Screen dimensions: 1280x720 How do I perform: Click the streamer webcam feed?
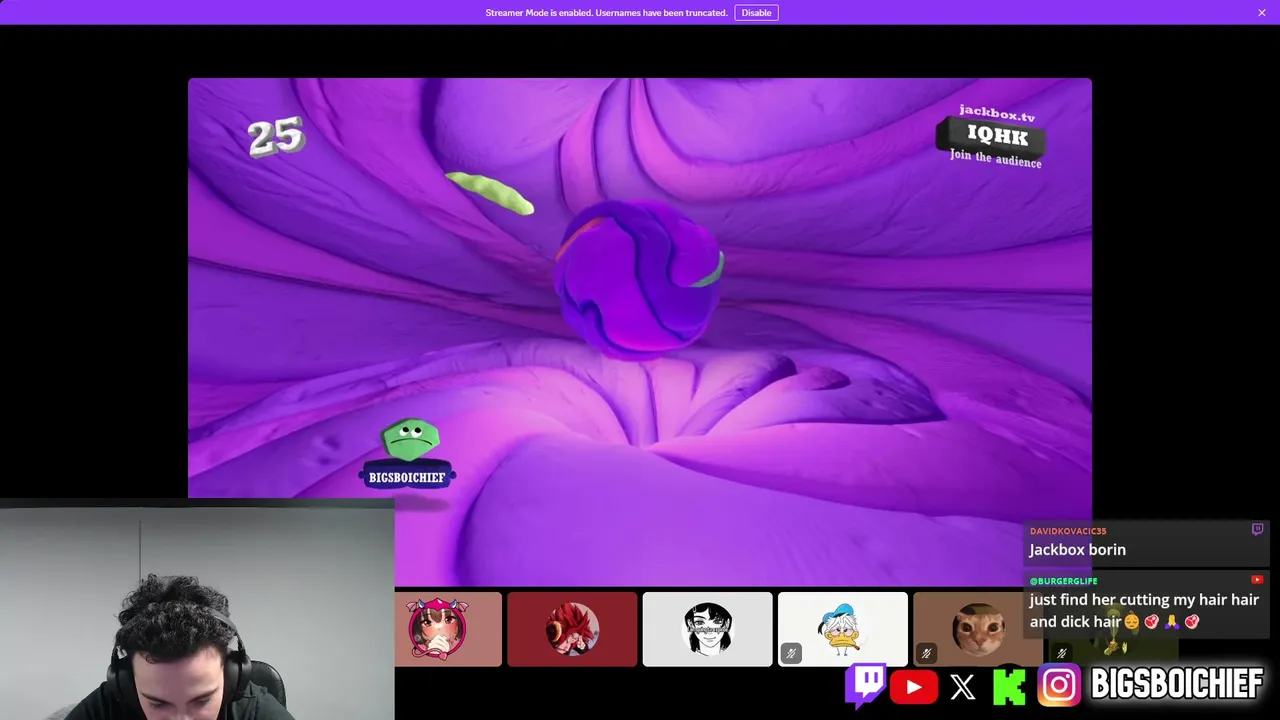pos(197,610)
